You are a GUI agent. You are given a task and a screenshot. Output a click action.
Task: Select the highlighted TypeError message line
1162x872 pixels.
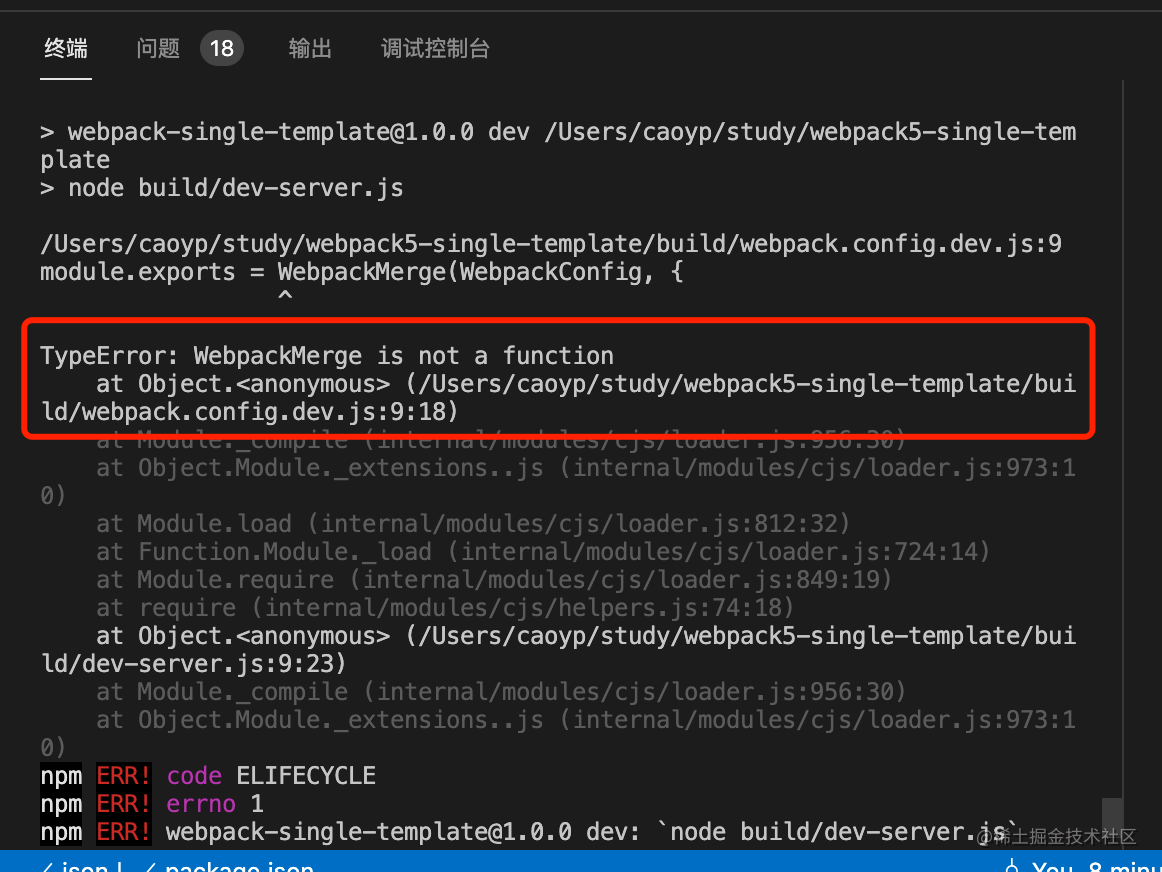pos(327,355)
